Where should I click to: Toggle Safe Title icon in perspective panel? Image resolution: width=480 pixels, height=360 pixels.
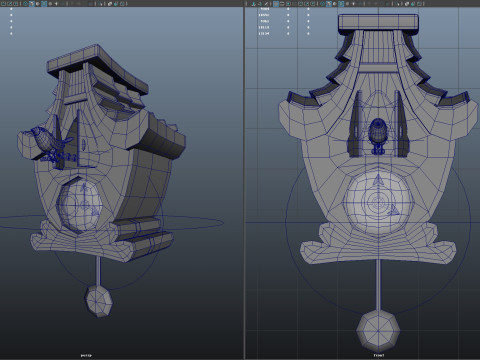coord(16,4)
